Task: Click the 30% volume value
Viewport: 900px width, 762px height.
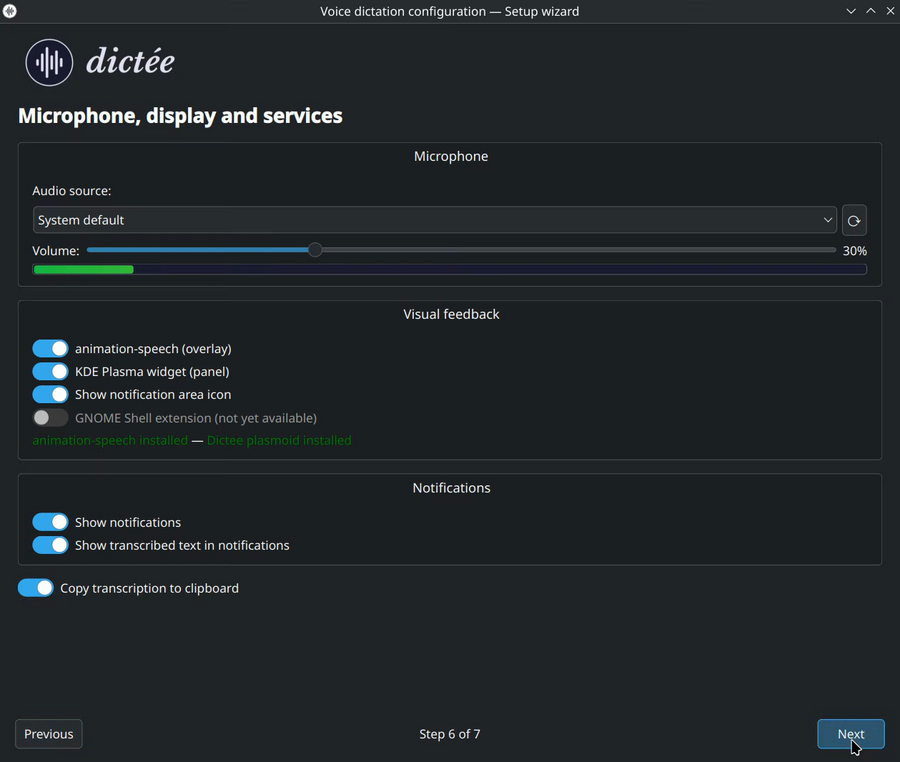Action: click(x=855, y=251)
